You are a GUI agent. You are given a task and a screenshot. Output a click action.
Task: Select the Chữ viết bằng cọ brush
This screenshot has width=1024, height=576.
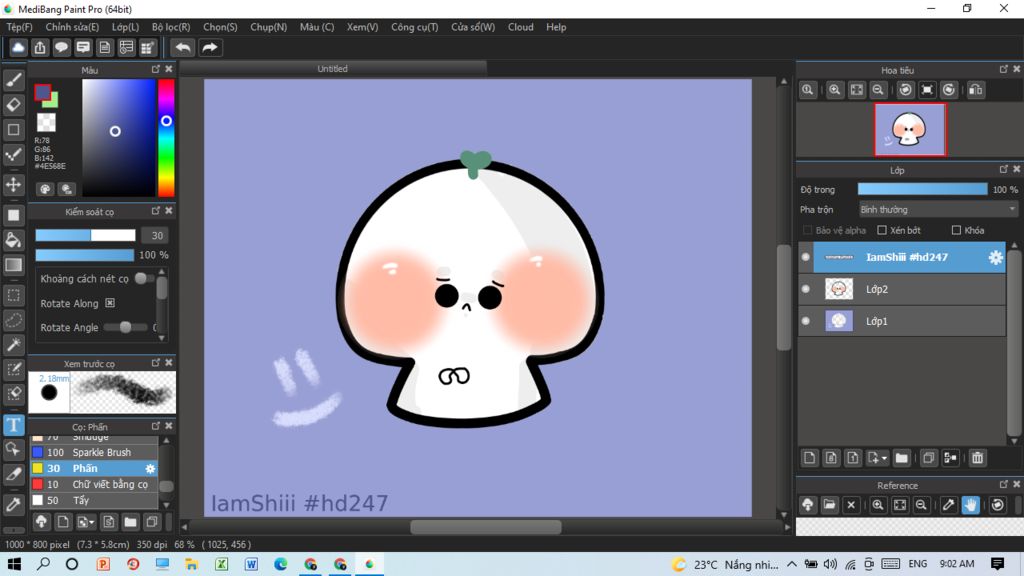[x=94, y=484]
